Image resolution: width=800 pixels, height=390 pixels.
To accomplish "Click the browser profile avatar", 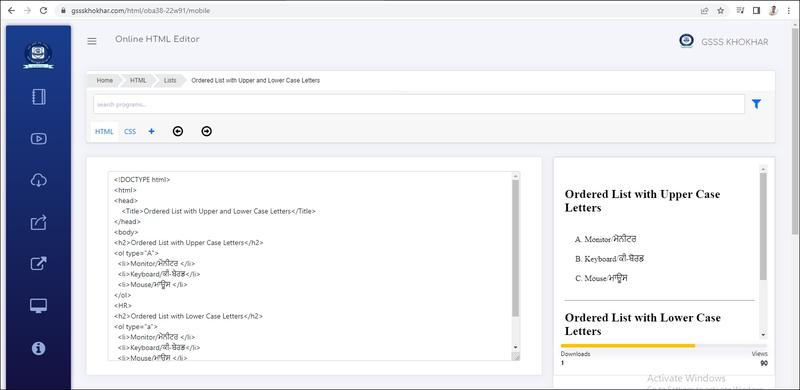I will pyautogui.click(x=773, y=10).
